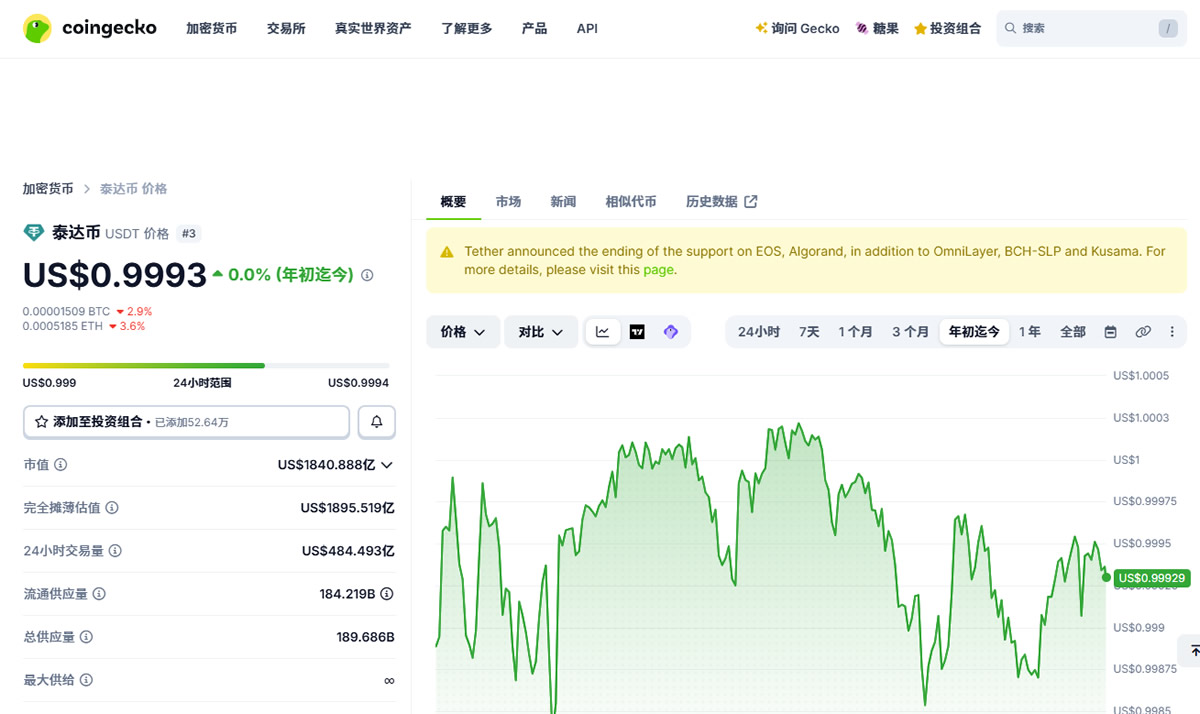The width and height of the screenshot is (1200, 714).
Task: Switch to TradingView chart icon
Action: click(637, 332)
